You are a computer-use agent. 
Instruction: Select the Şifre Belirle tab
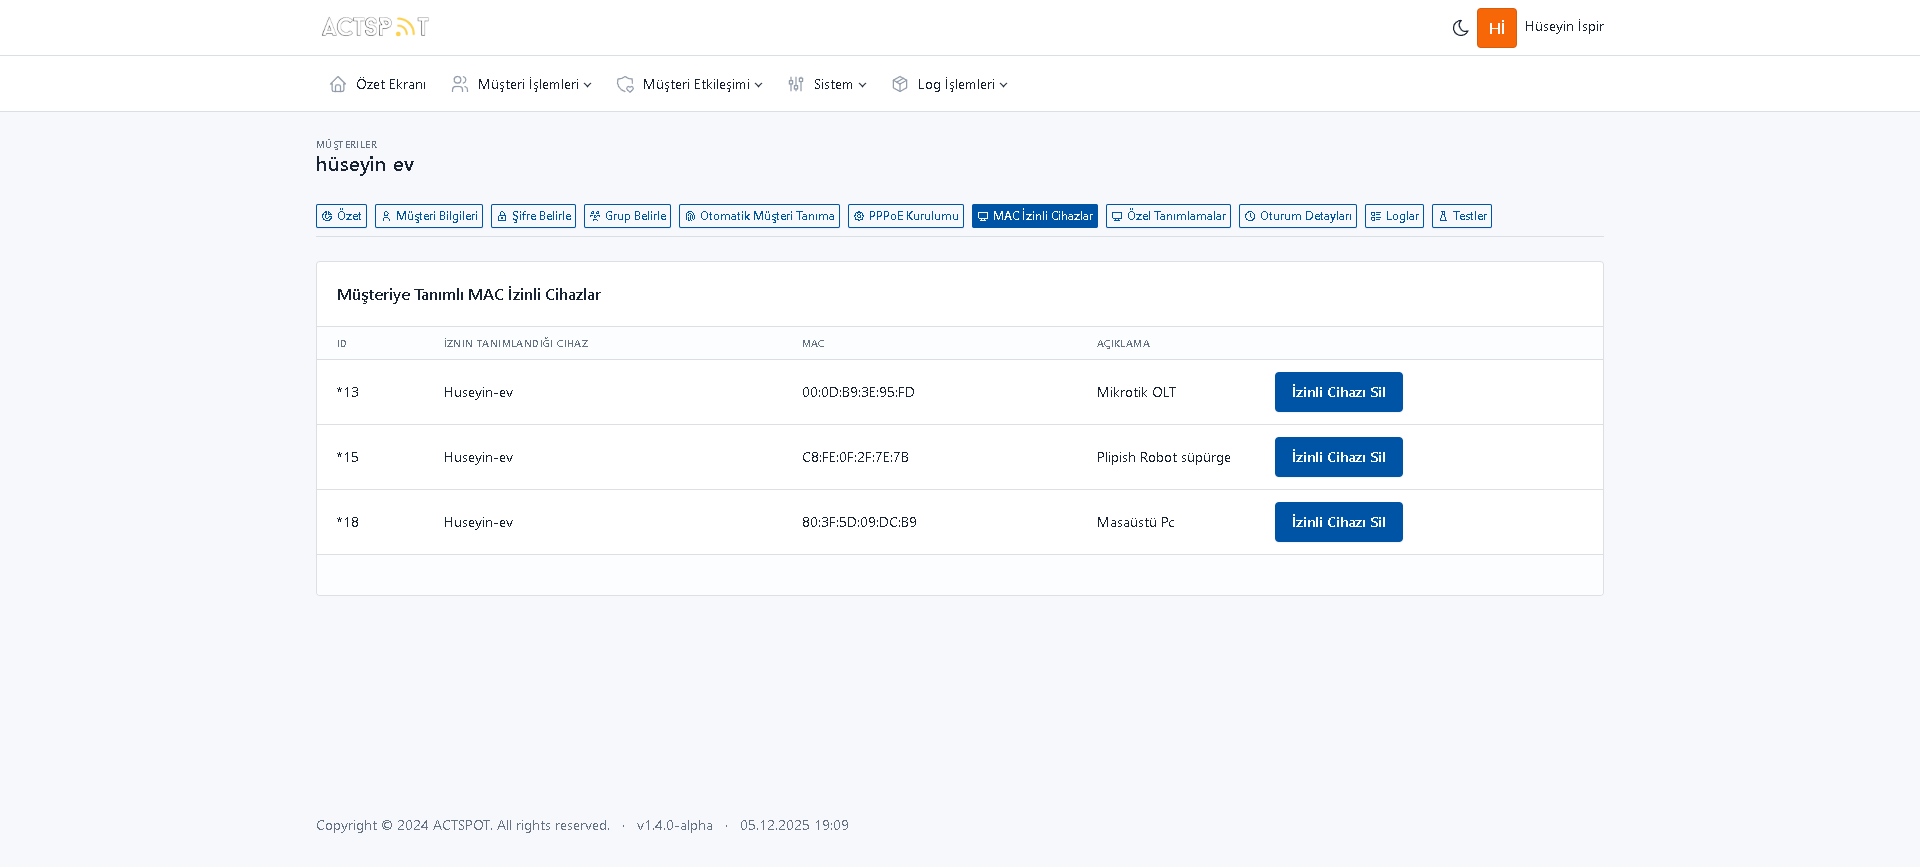[533, 216]
